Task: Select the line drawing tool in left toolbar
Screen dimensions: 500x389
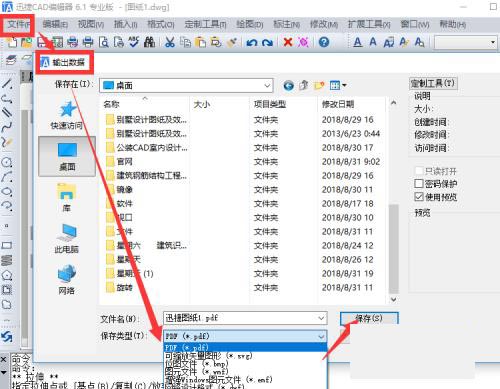Action: (7, 83)
